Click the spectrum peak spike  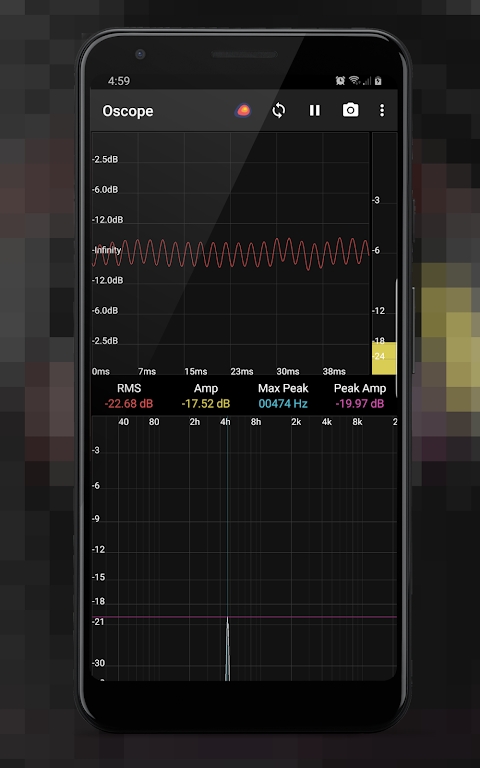coord(227,649)
